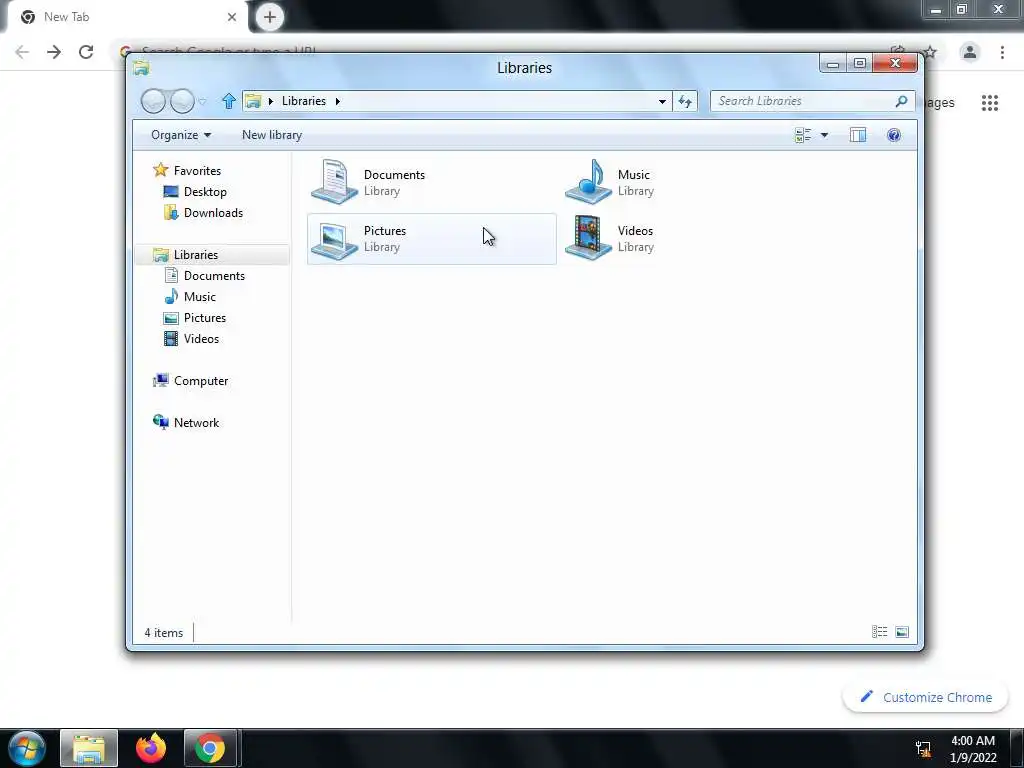
Task: Click the address bar folder icon
Action: [253, 101]
